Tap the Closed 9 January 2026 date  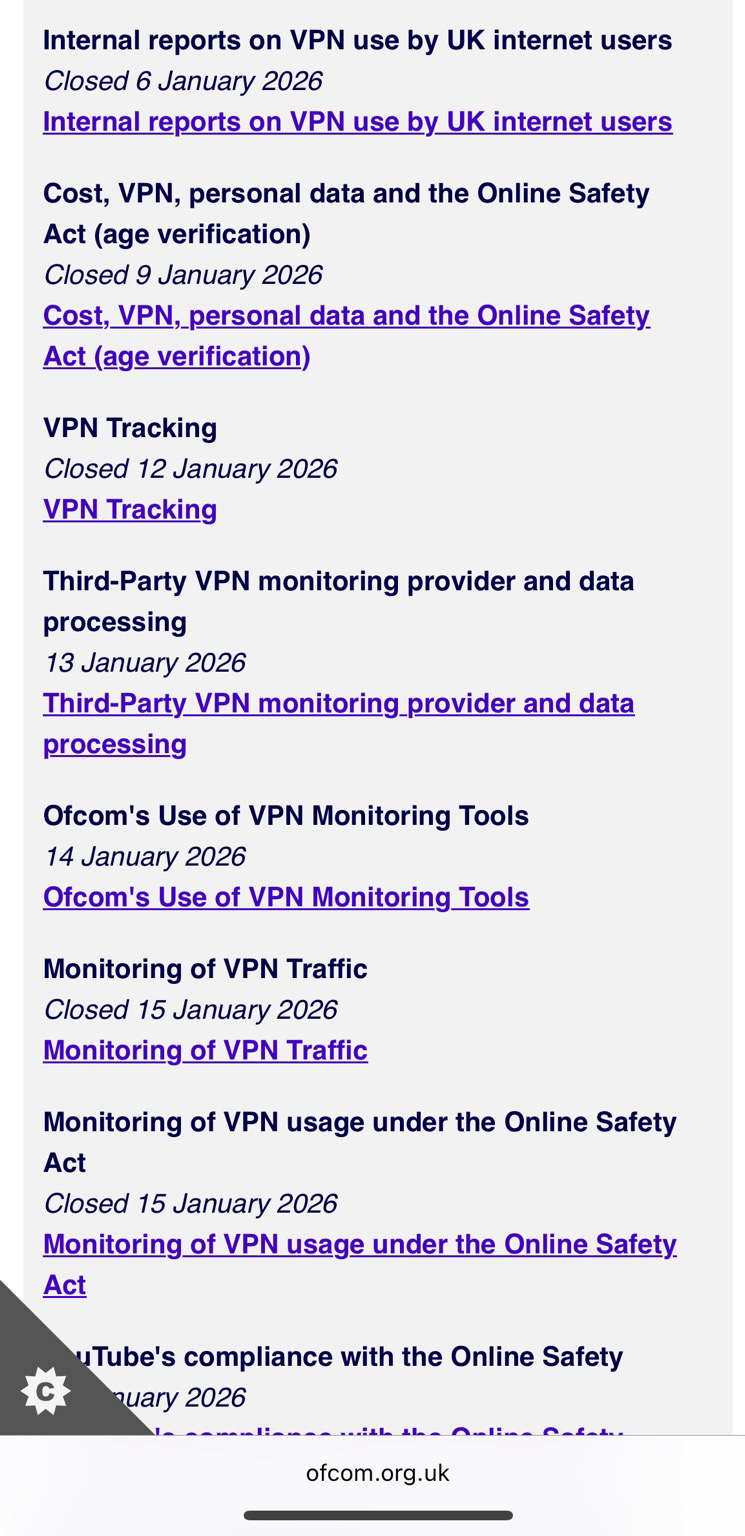(x=182, y=275)
